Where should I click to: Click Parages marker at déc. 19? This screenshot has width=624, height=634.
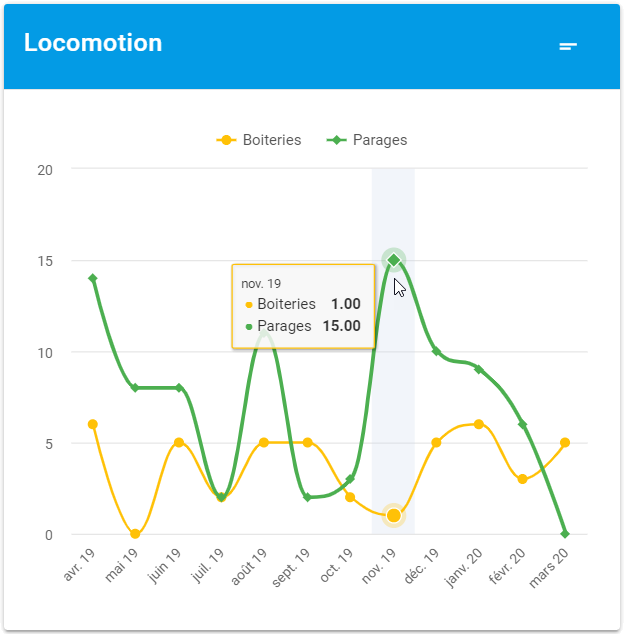click(436, 351)
